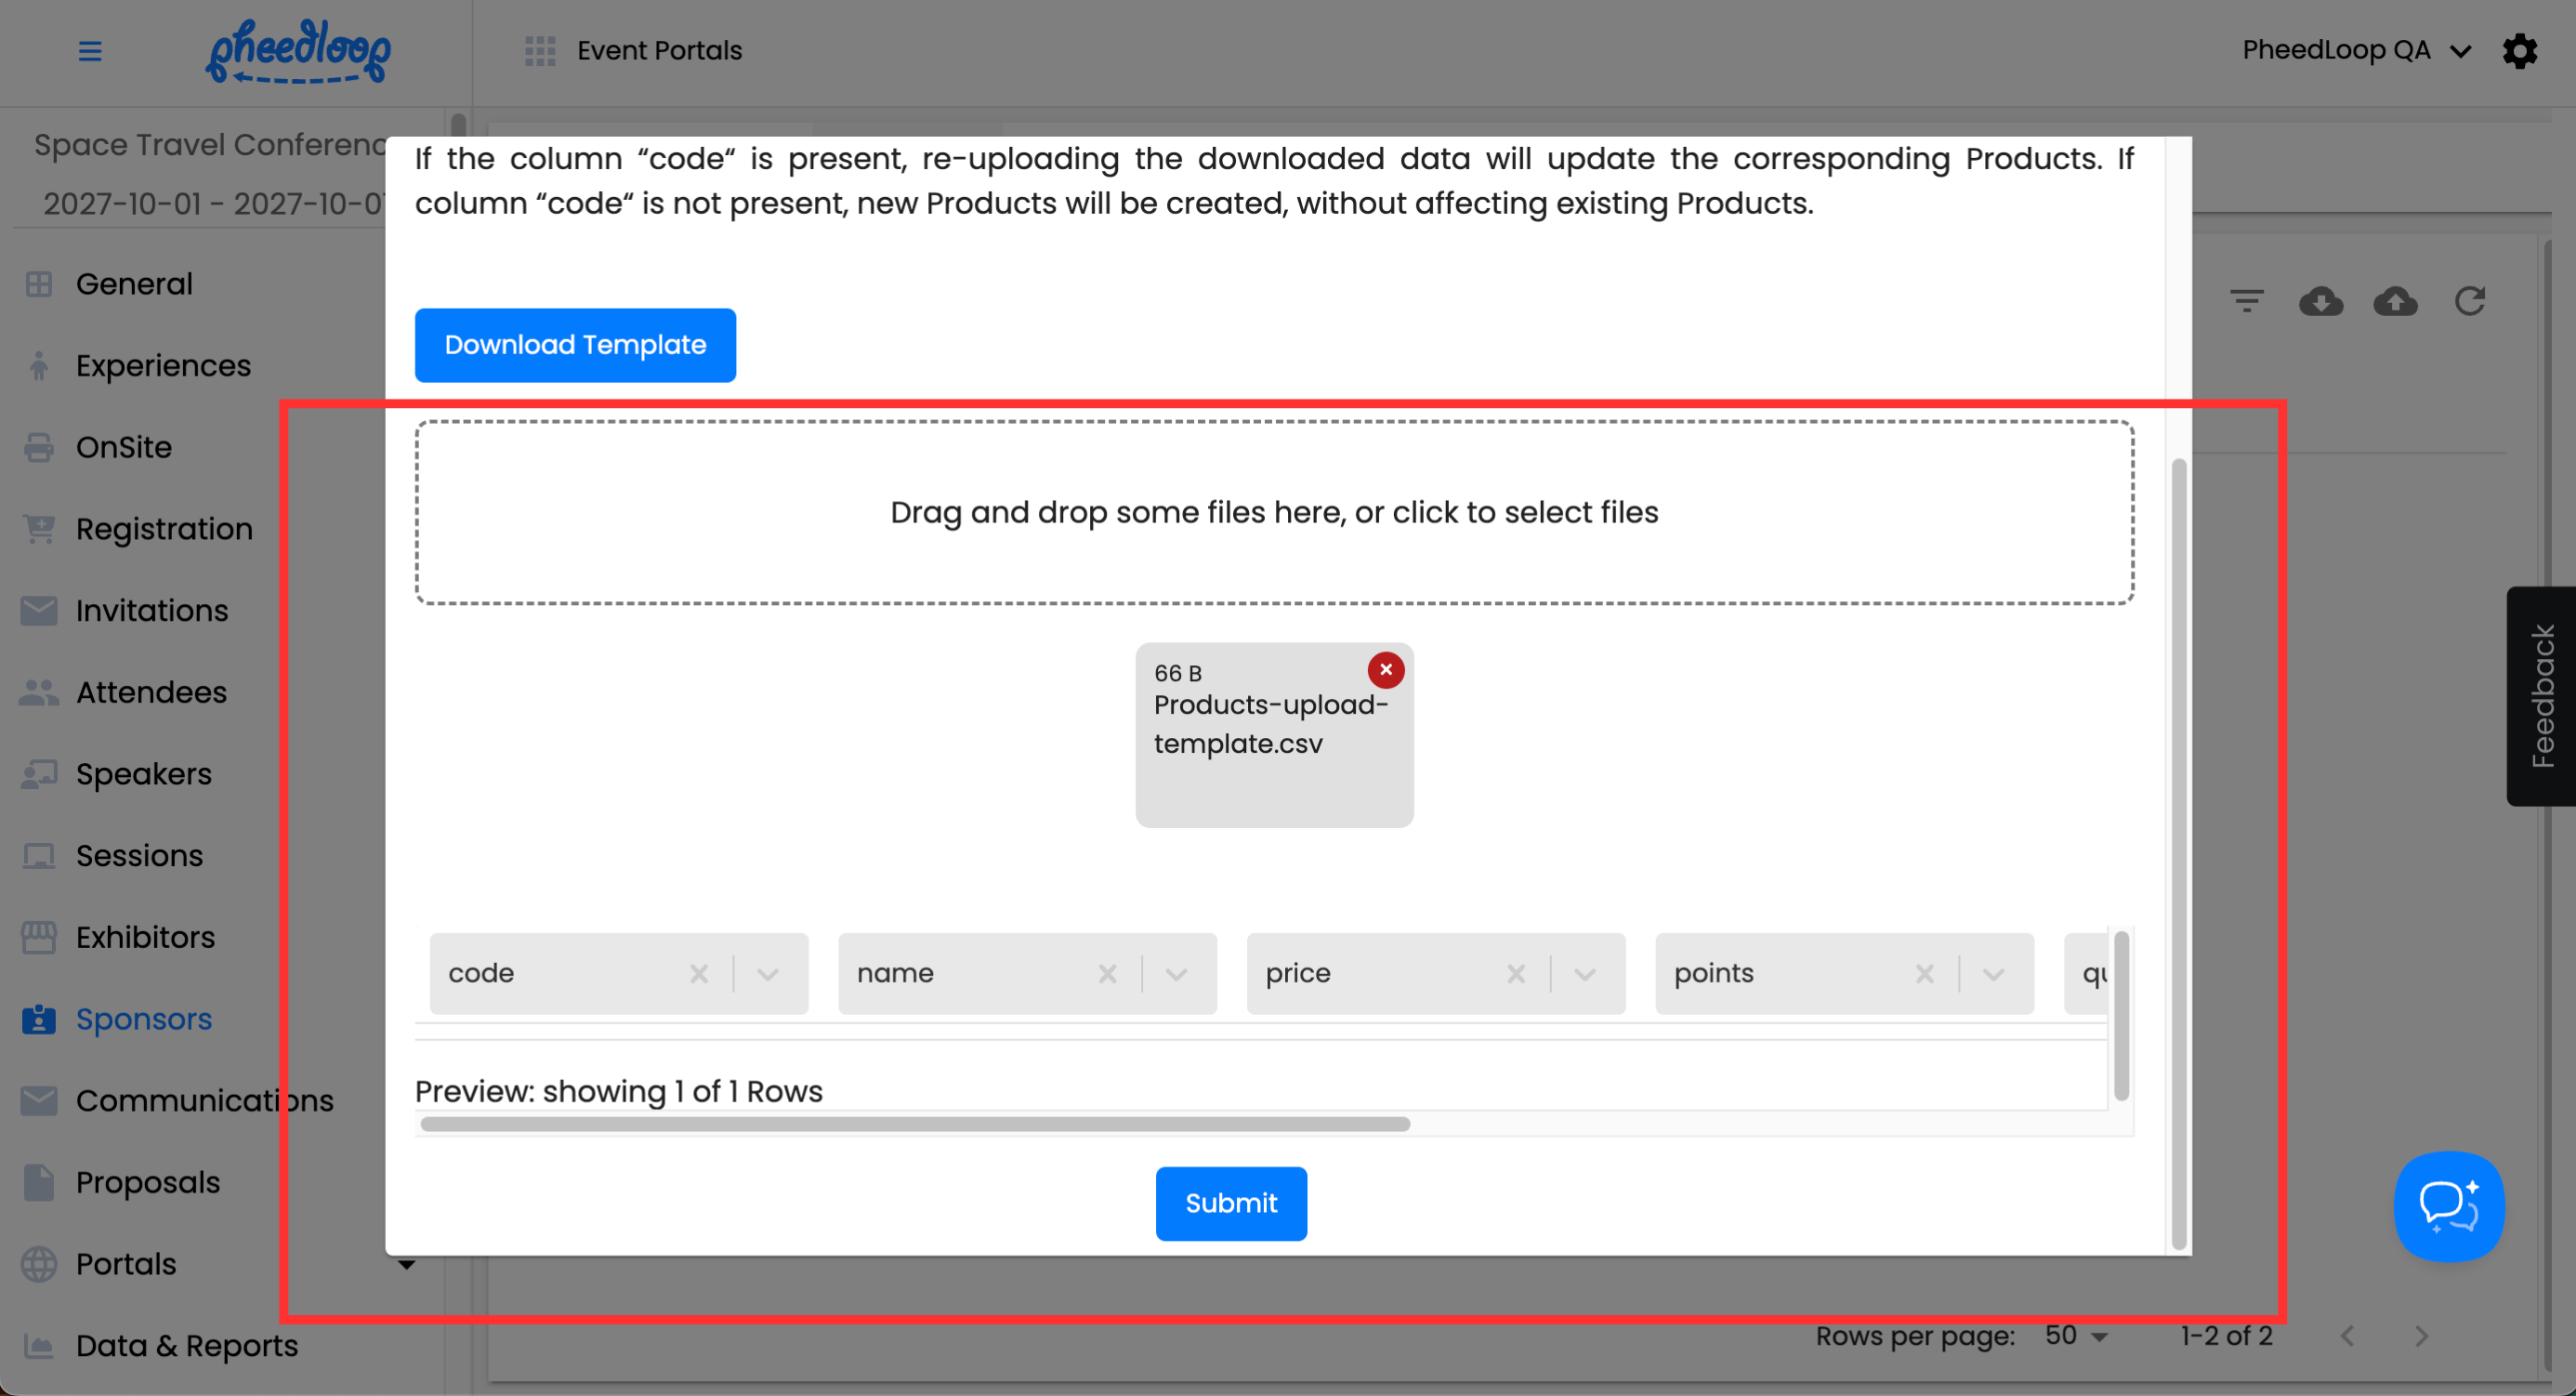Clear the points column mapping
The width and height of the screenshot is (2576, 1396).
(1924, 974)
